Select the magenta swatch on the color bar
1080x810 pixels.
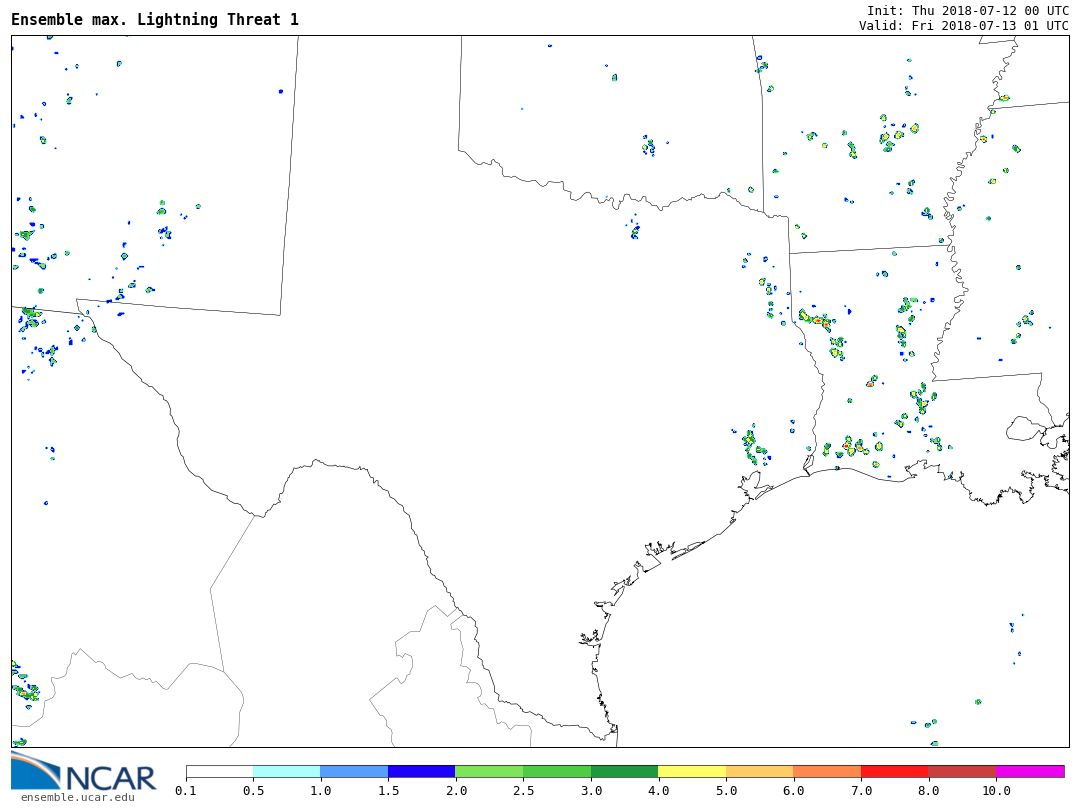[x=1030, y=772]
